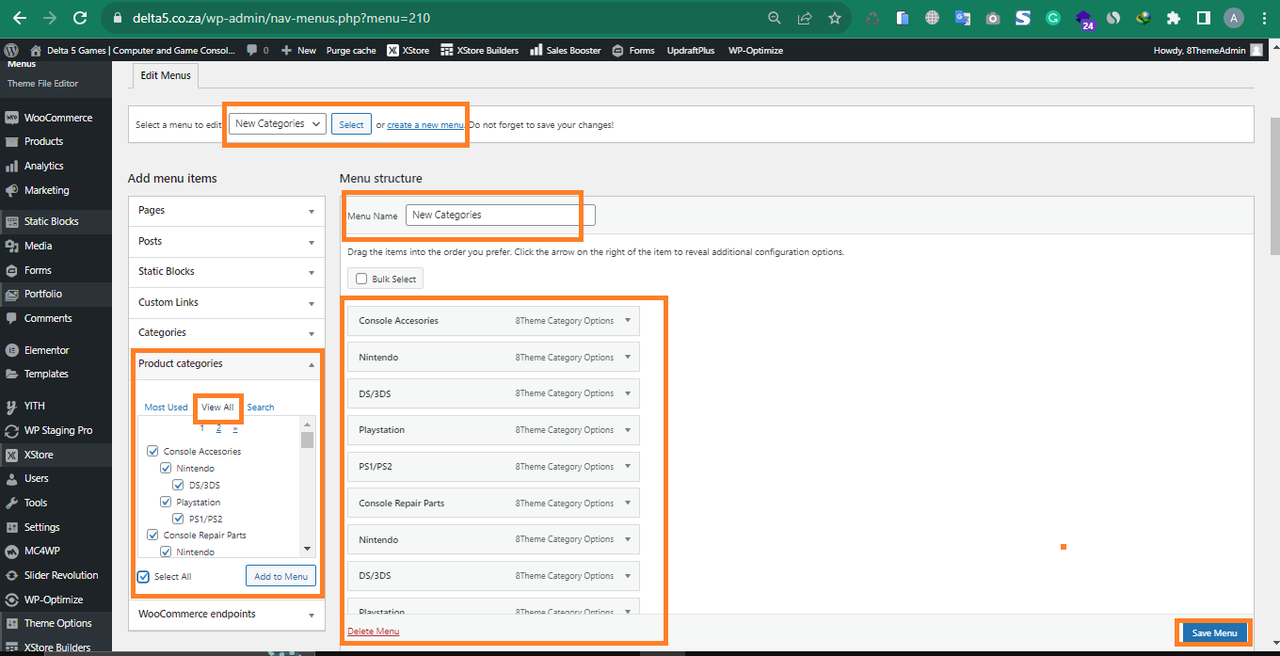Click the WordPress logo in the admin bar
The width and height of the screenshot is (1280, 656).
pyautogui.click(x=12, y=50)
